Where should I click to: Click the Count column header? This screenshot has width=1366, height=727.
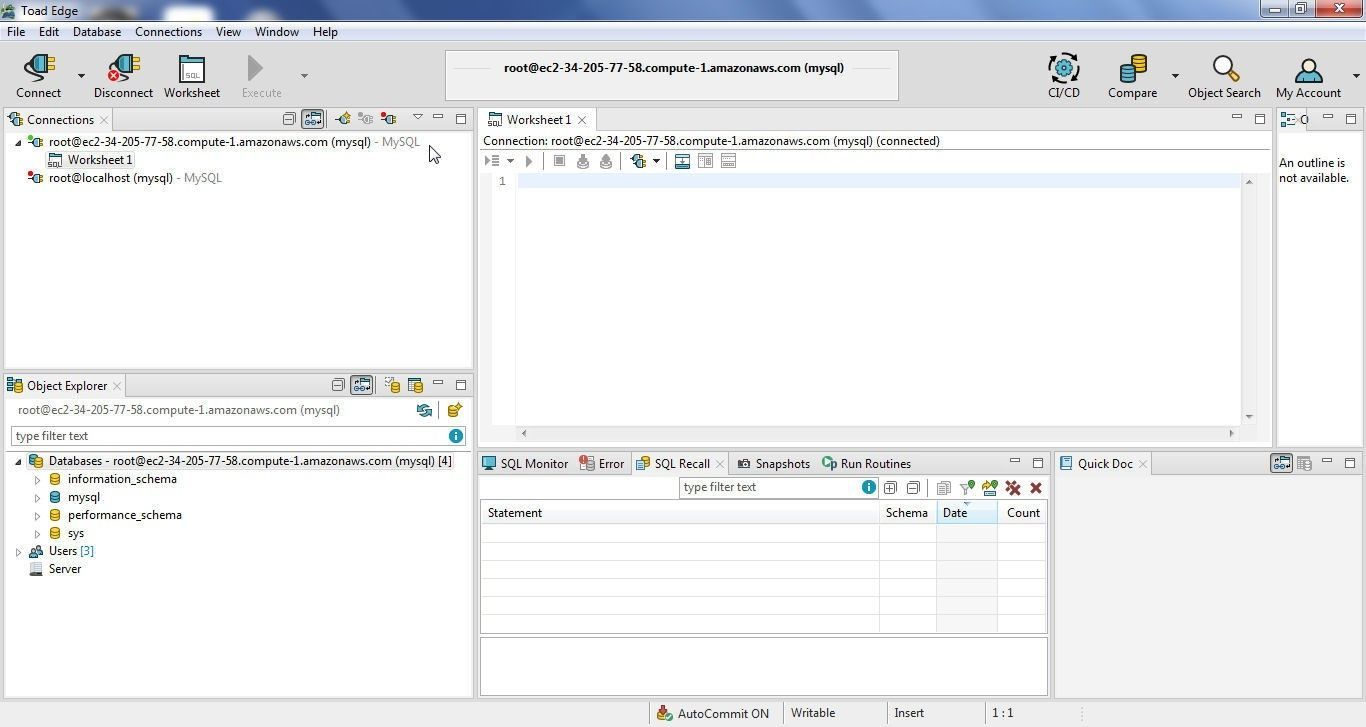pyautogui.click(x=1022, y=513)
